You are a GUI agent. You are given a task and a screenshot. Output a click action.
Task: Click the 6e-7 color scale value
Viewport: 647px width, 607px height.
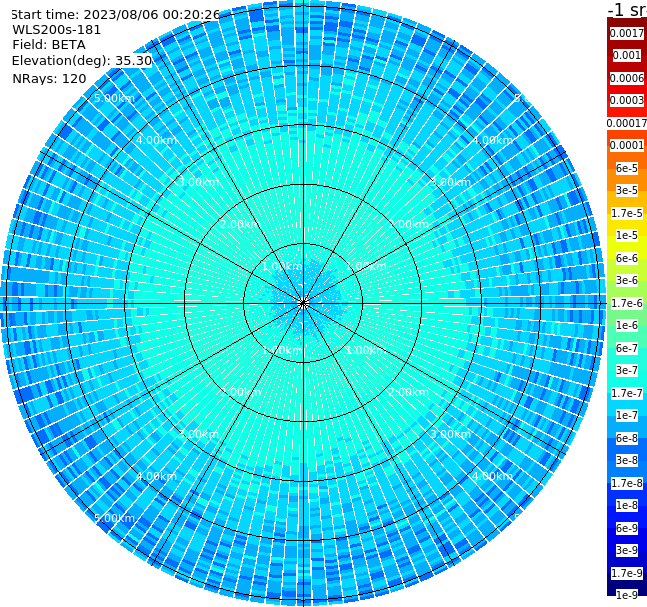click(627, 348)
